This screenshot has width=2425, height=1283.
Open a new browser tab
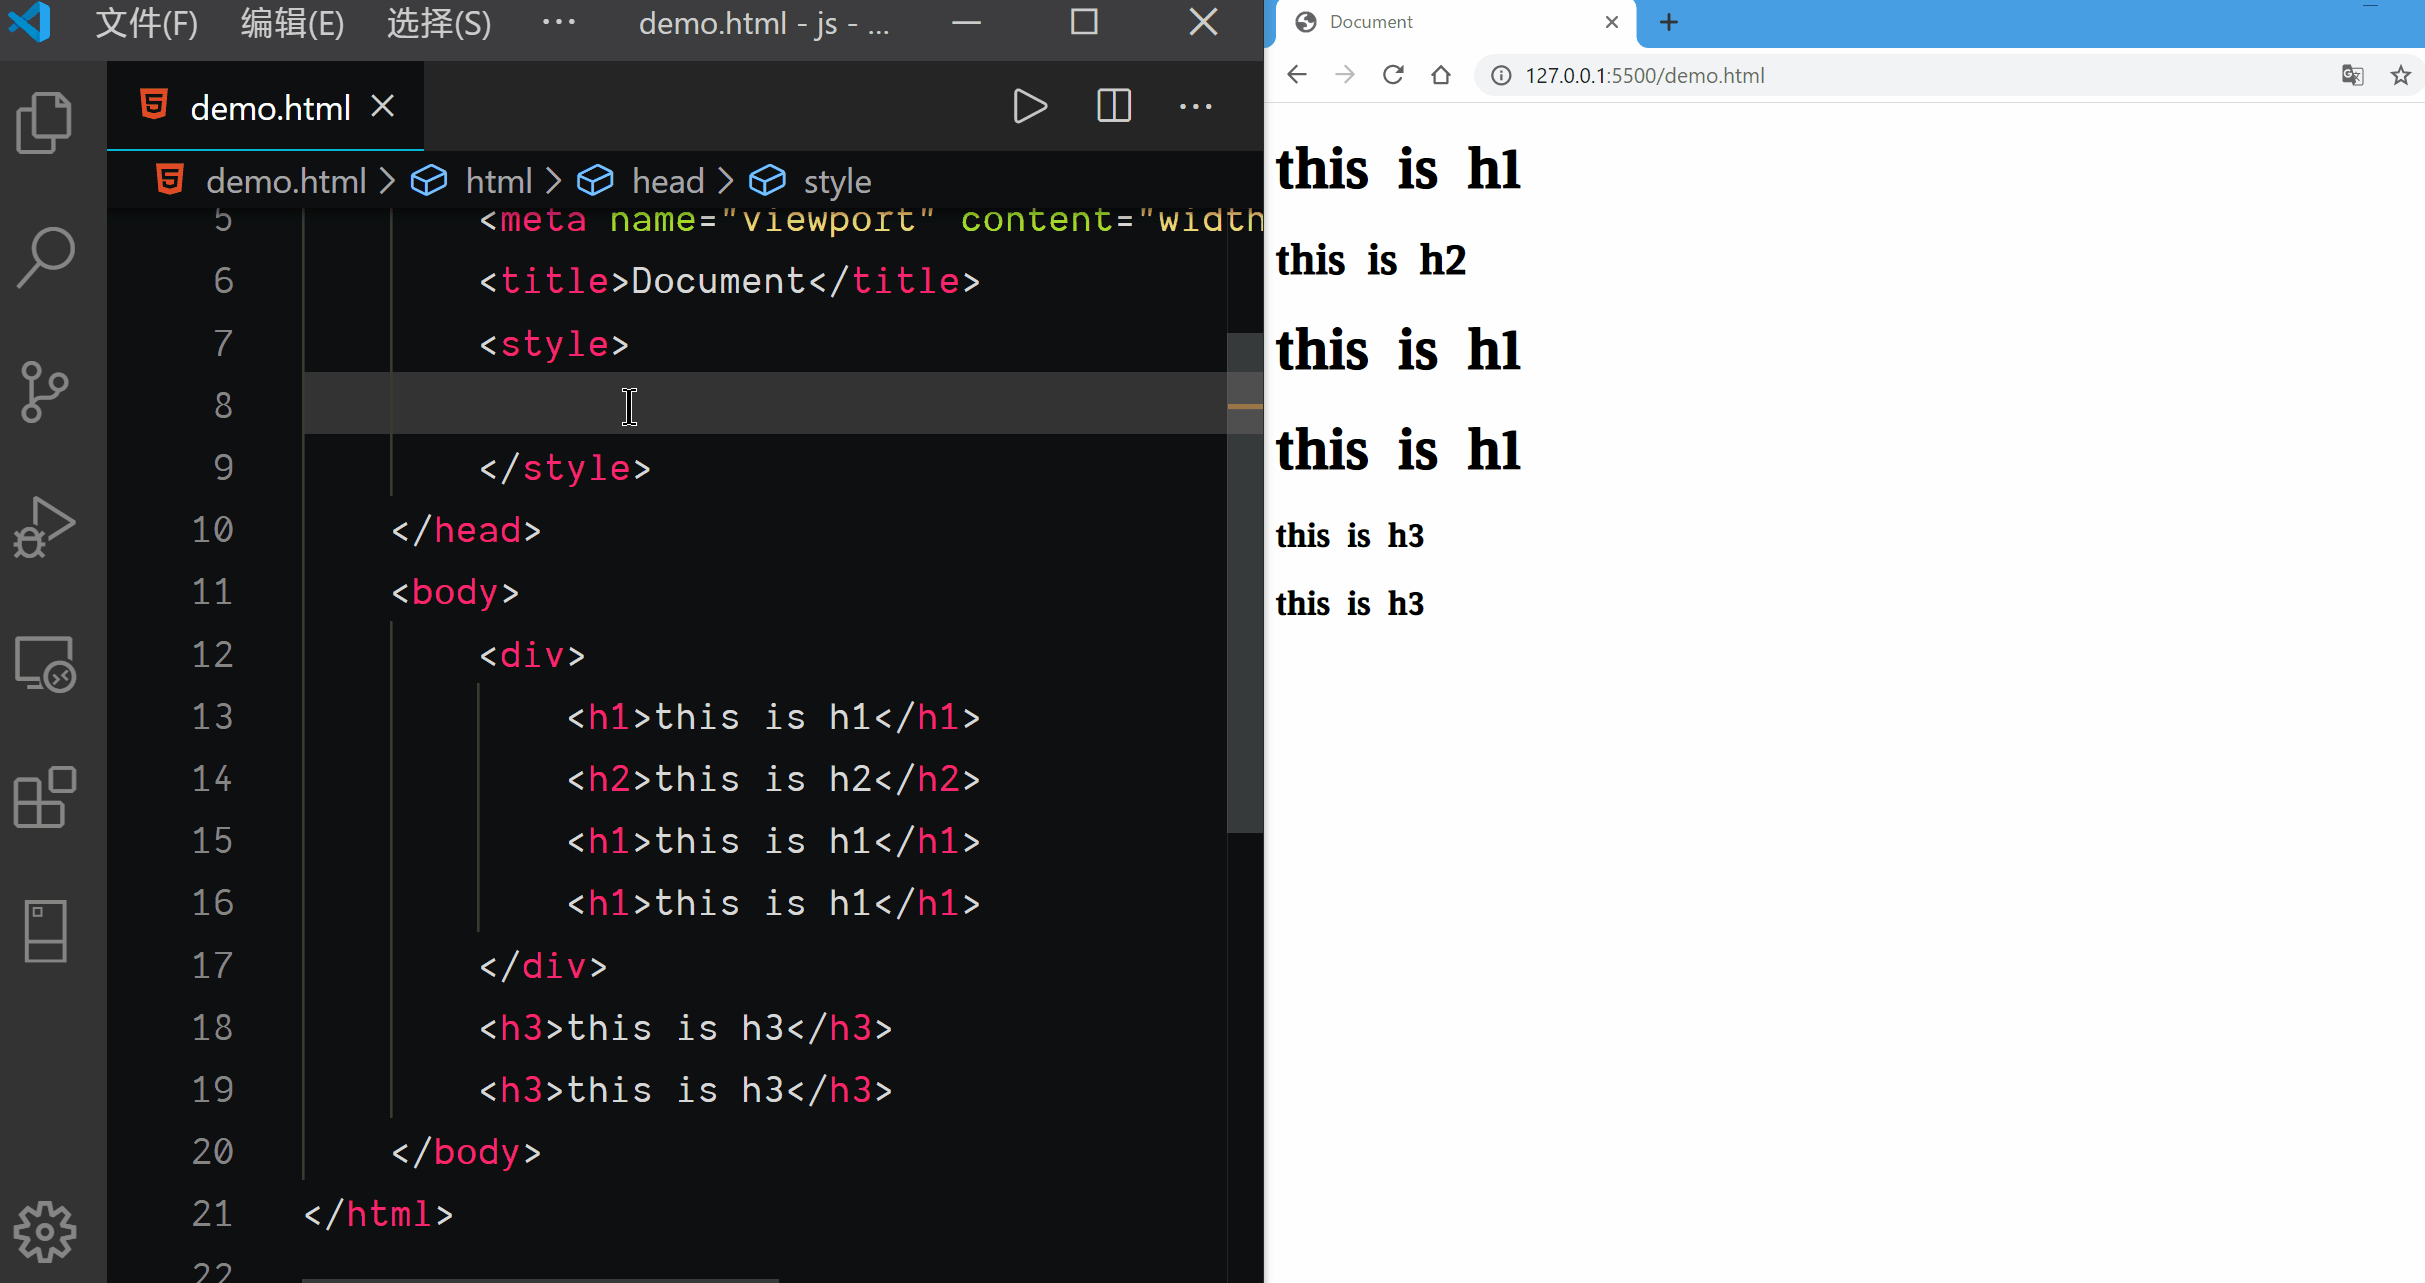[x=1669, y=22]
